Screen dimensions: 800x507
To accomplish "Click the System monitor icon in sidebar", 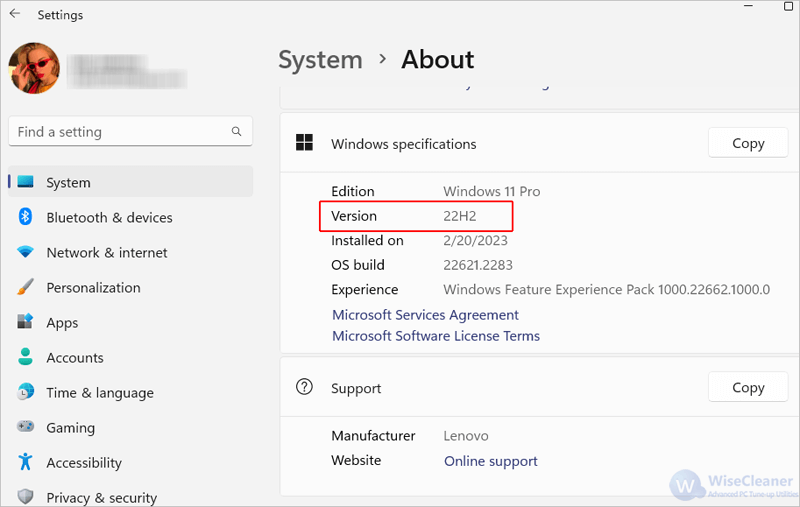I will tap(26, 182).
